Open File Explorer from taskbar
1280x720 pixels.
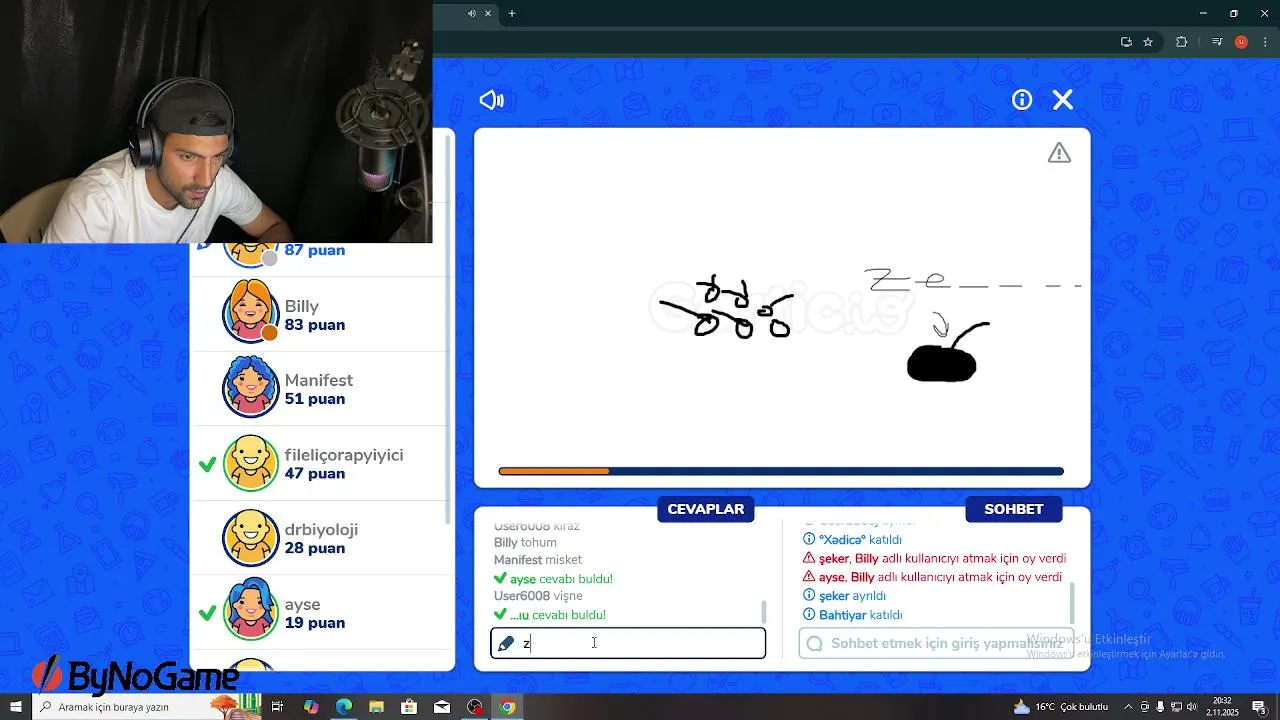377,707
